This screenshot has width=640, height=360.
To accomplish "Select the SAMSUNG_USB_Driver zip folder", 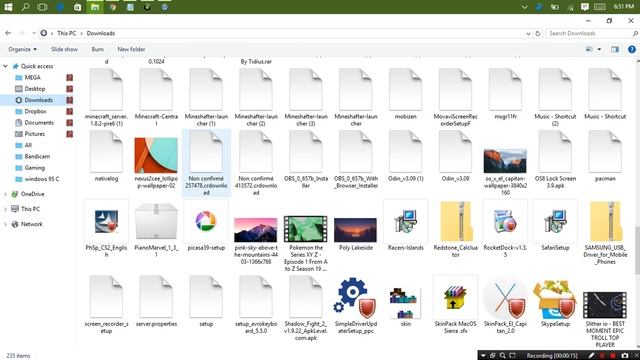I will [x=605, y=222].
